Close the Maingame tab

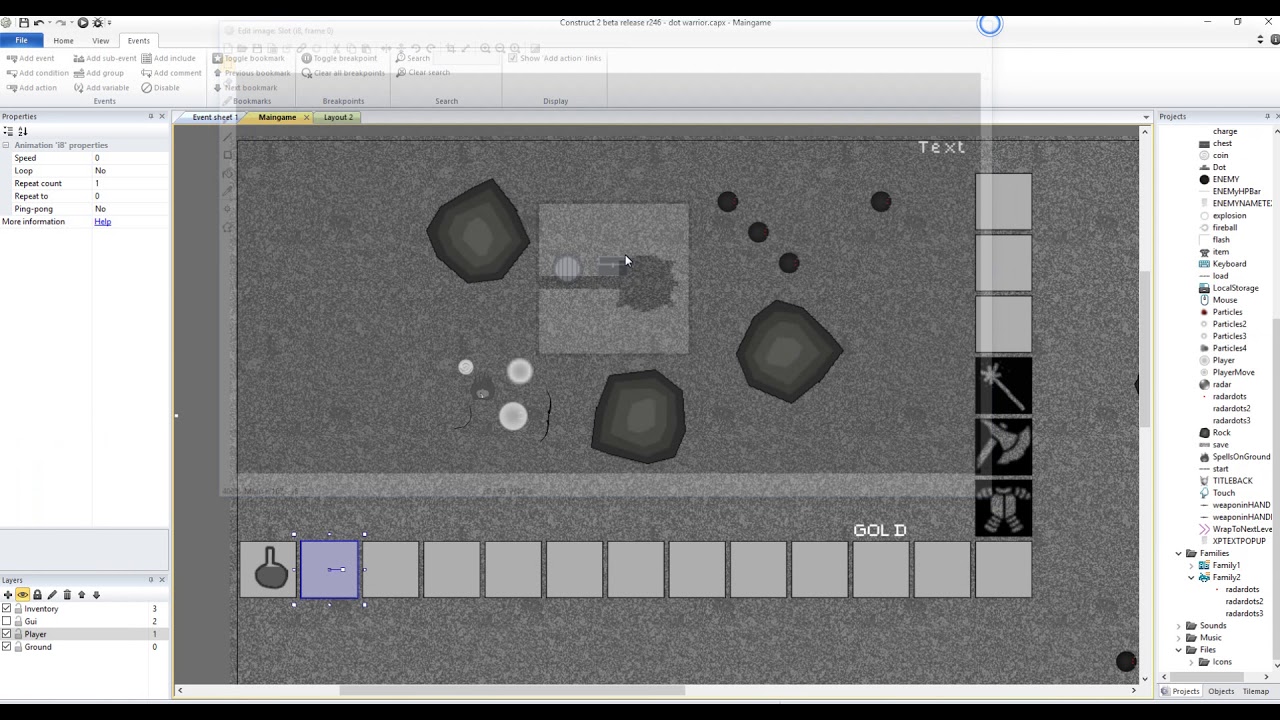pos(306,118)
